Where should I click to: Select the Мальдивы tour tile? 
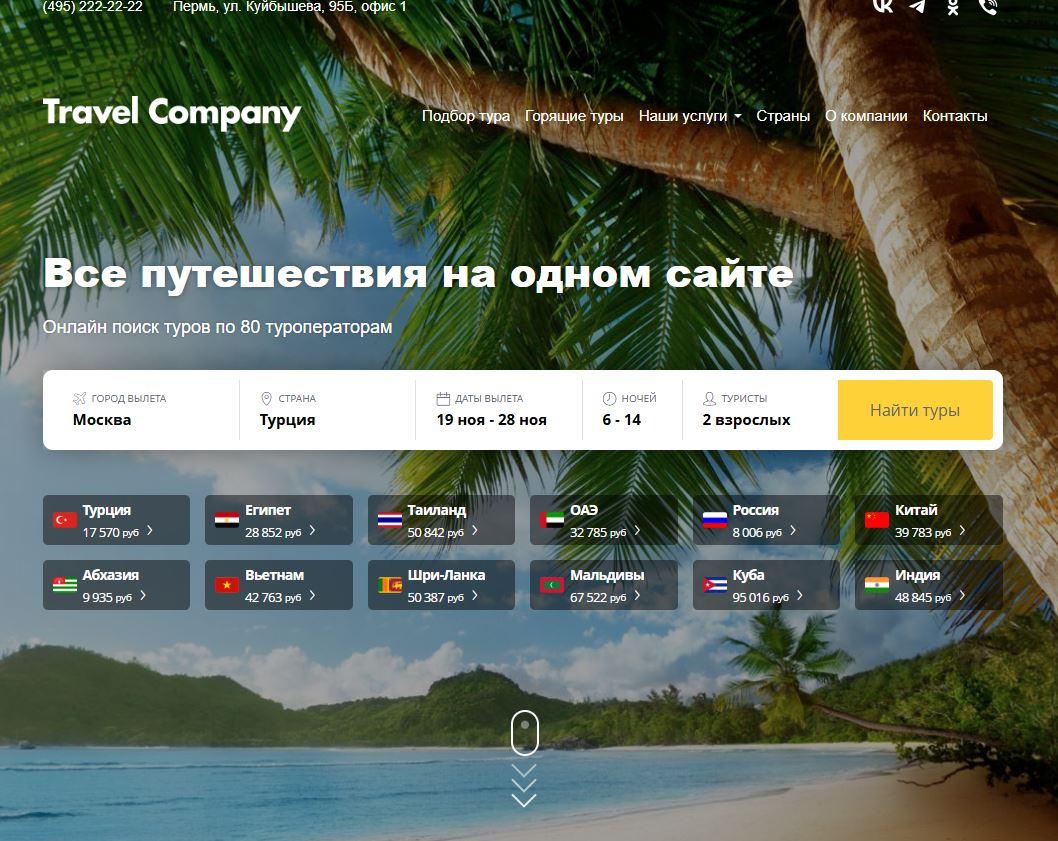pos(603,585)
